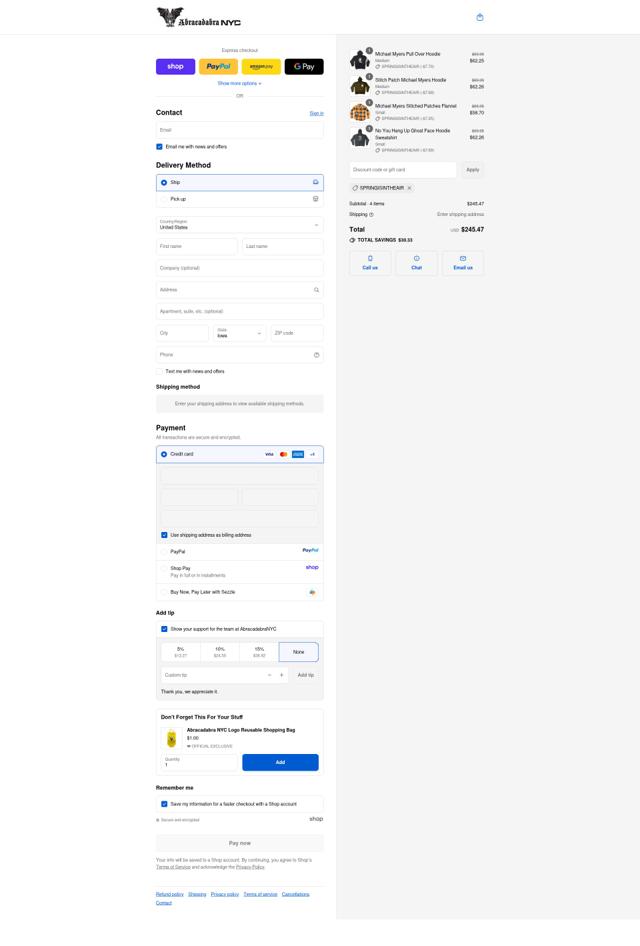
Task: Pay with Google Pay express button
Action: [304, 66]
